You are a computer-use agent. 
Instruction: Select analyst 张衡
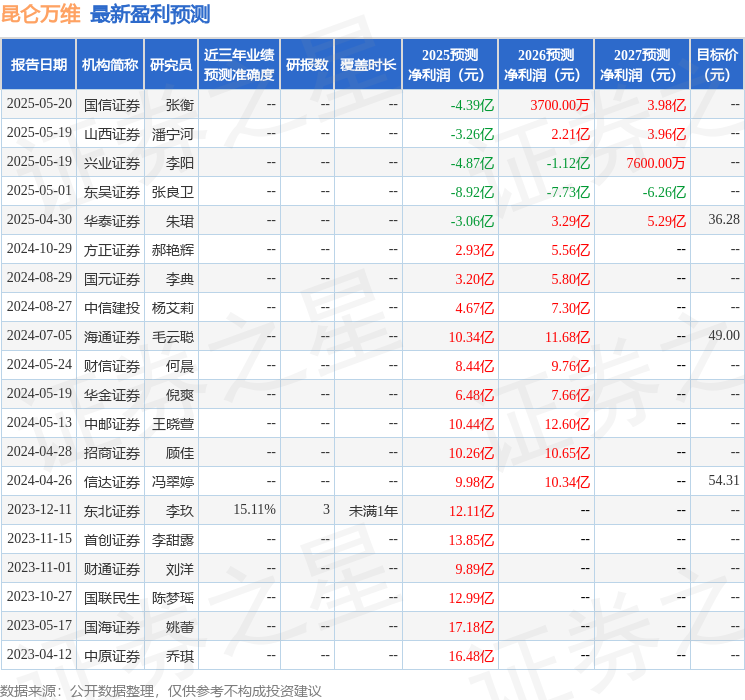tap(180, 105)
